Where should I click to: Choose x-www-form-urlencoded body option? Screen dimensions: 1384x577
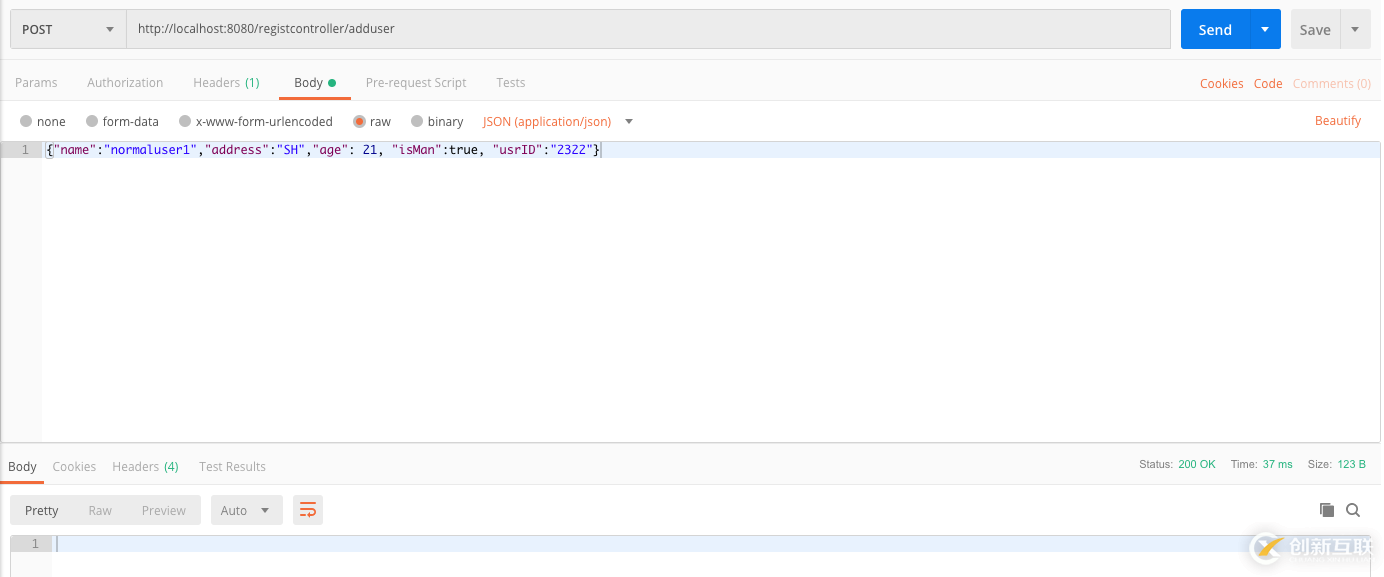tap(256, 121)
